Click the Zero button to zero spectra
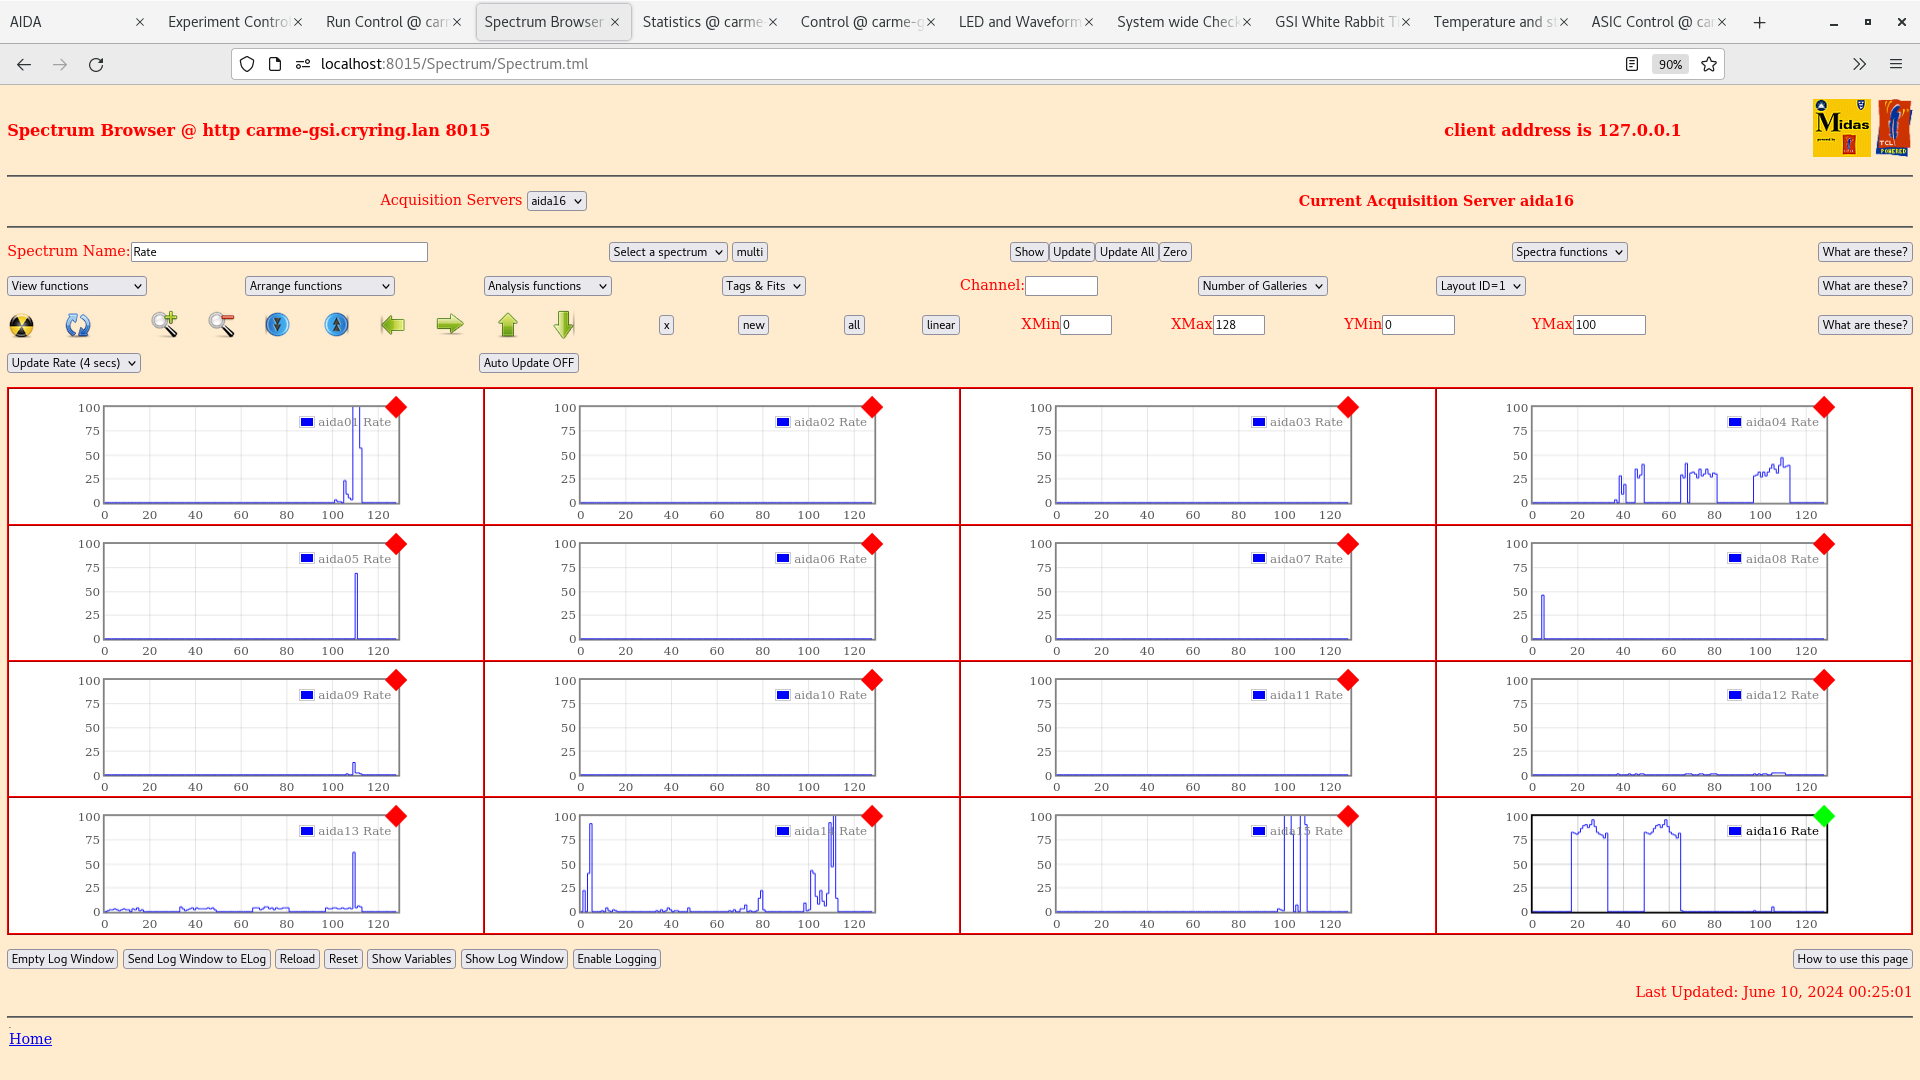This screenshot has width=1920, height=1080. [1174, 252]
